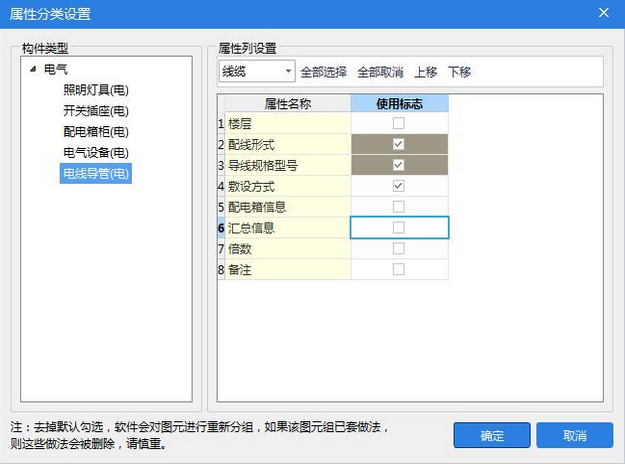
Task: Toggle the 敷设方式 checkbox
Action: pyautogui.click(x=399, y=186)
